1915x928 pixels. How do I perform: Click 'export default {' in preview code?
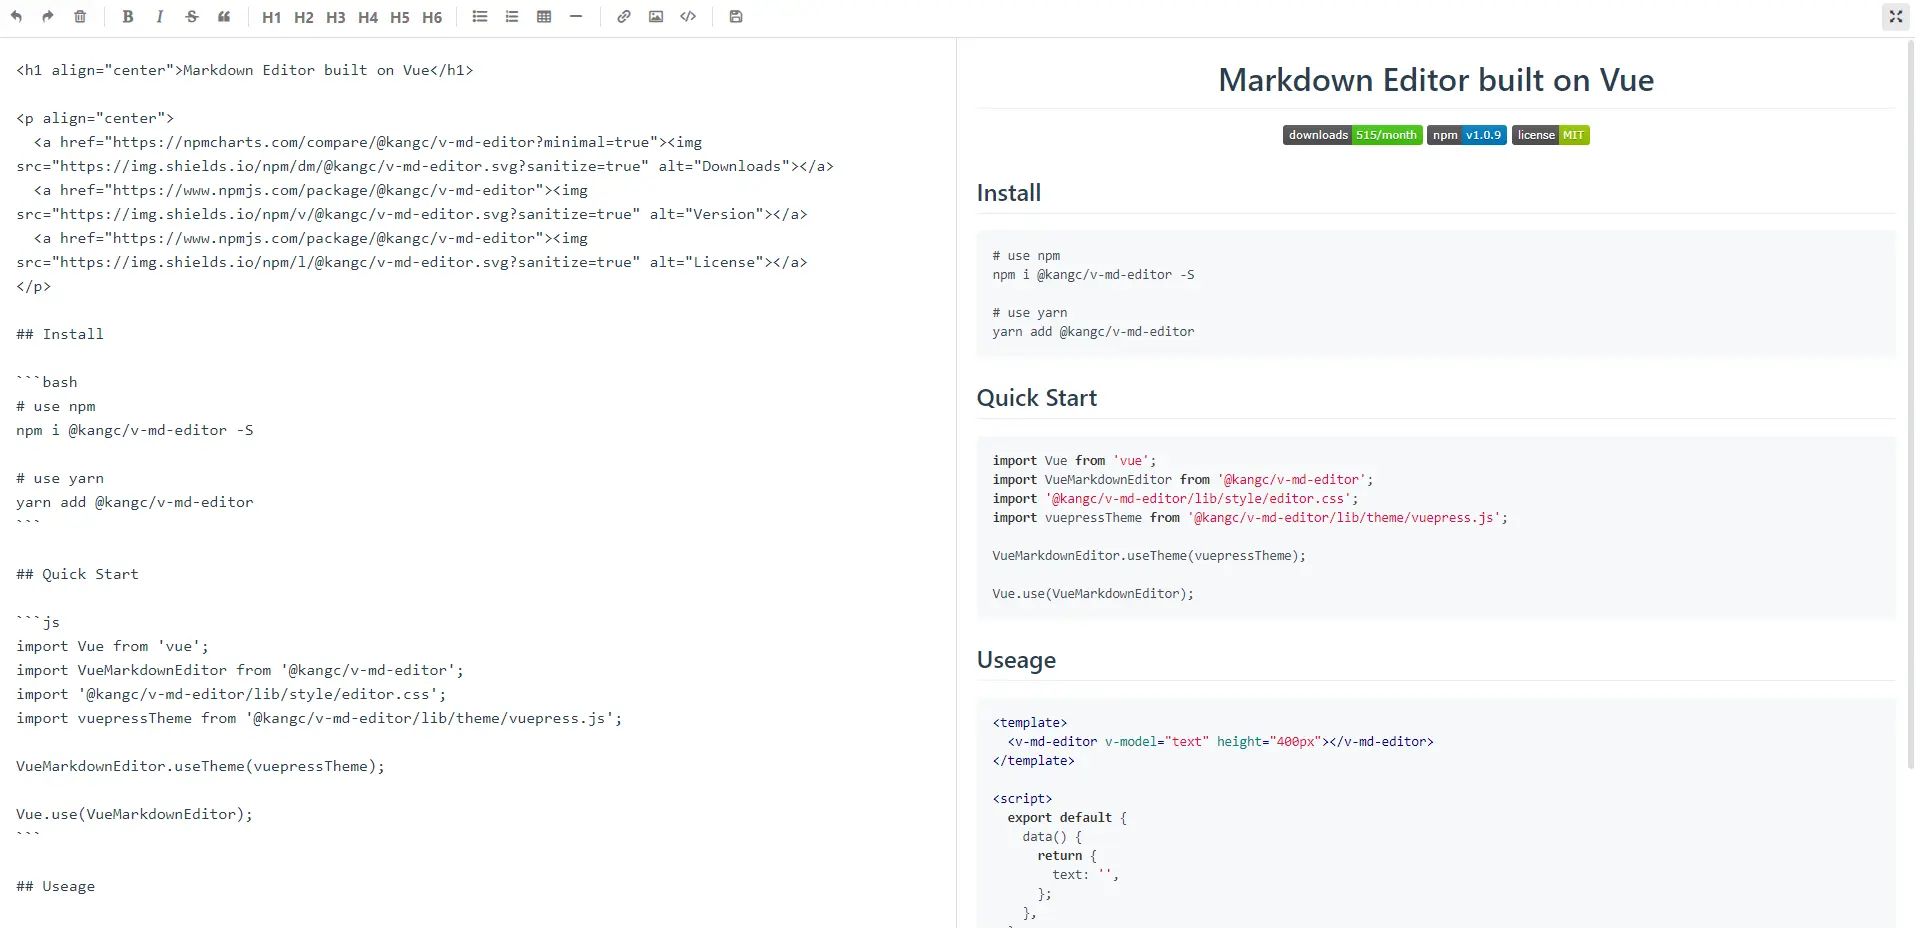tap(1067, 818)
